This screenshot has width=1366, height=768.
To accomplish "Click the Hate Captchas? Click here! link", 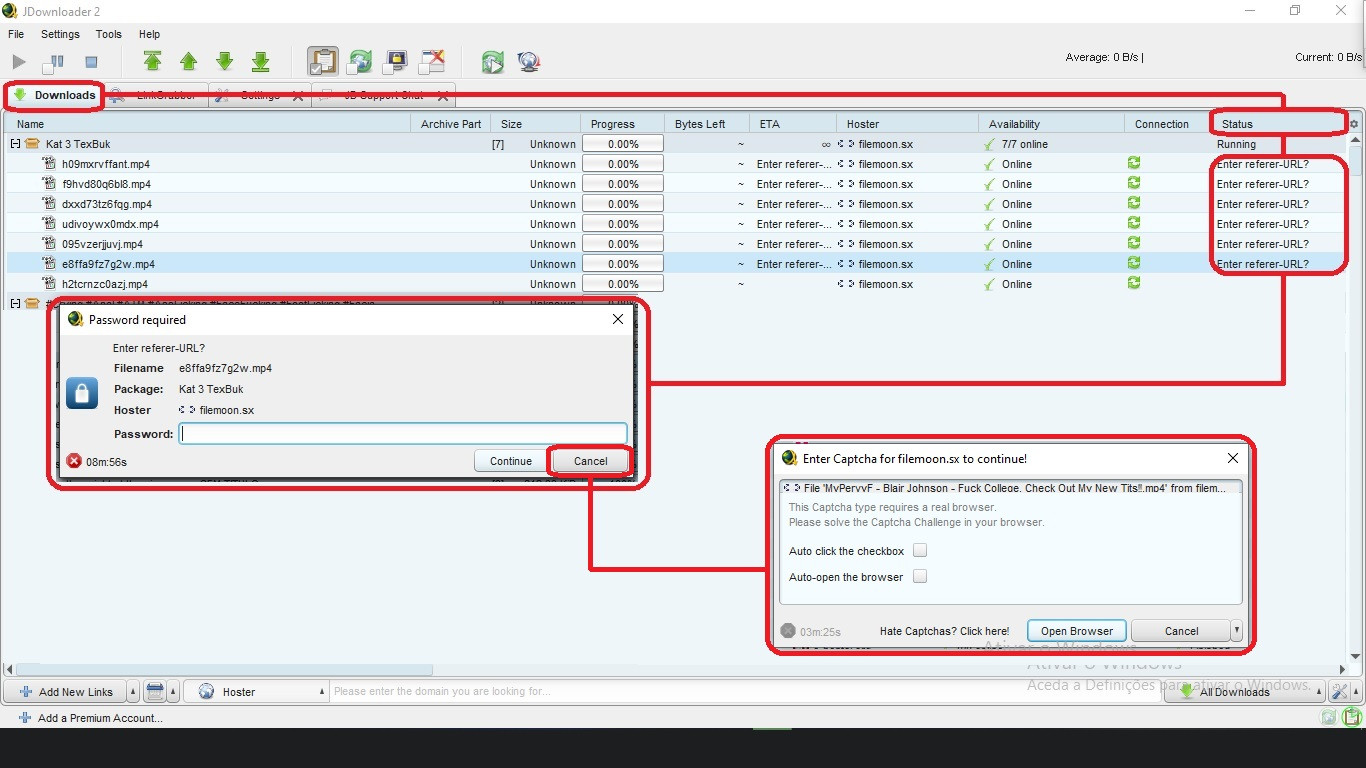I will pos(944,631).
